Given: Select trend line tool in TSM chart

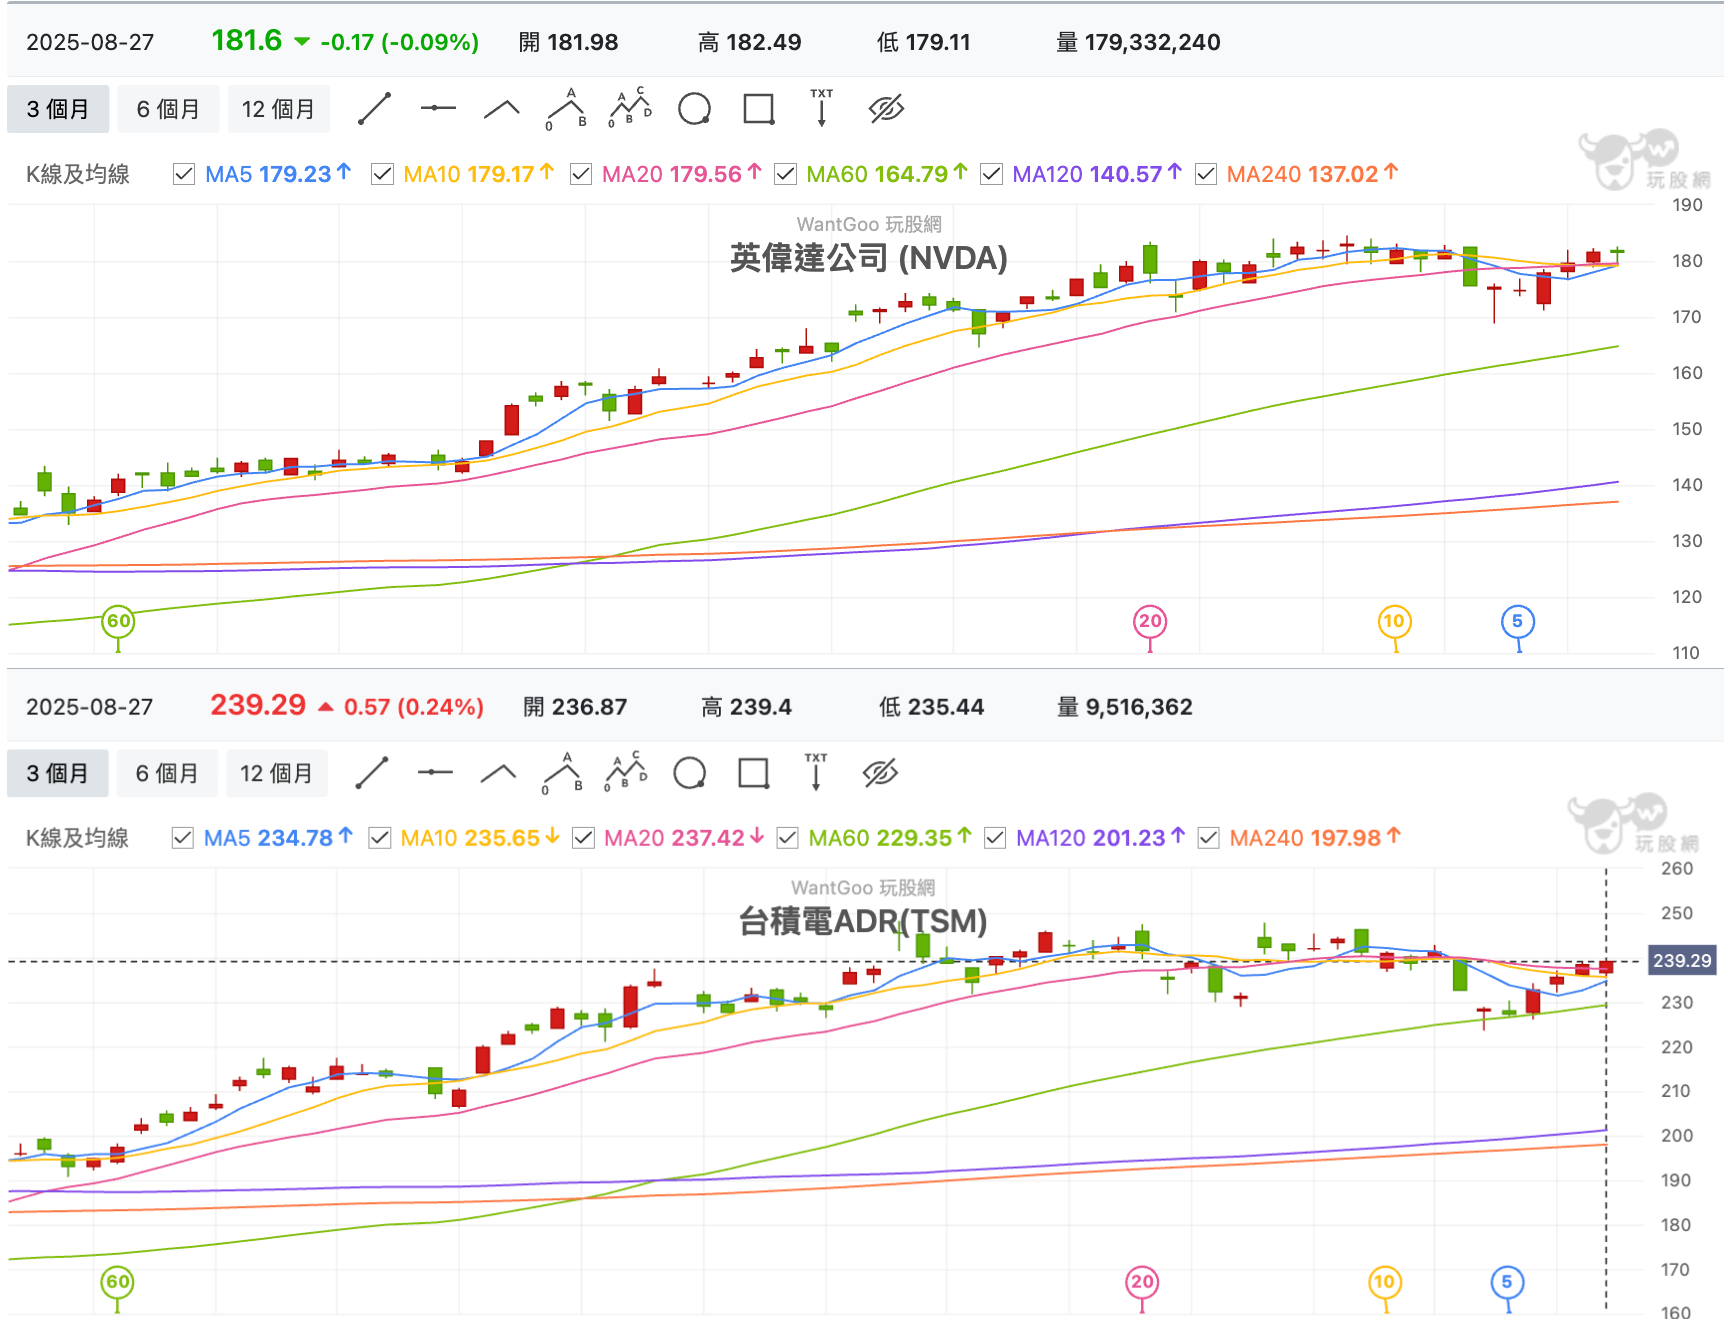Looking at the screenshot, I should (x=371, y=773).
